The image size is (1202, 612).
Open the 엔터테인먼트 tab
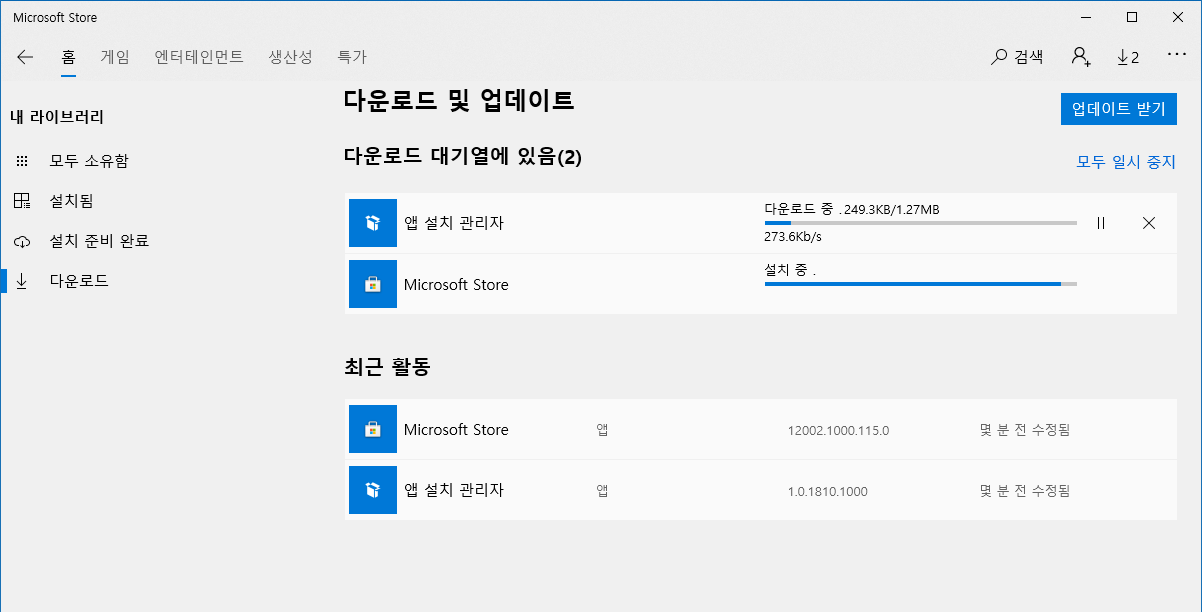(199, 57)
